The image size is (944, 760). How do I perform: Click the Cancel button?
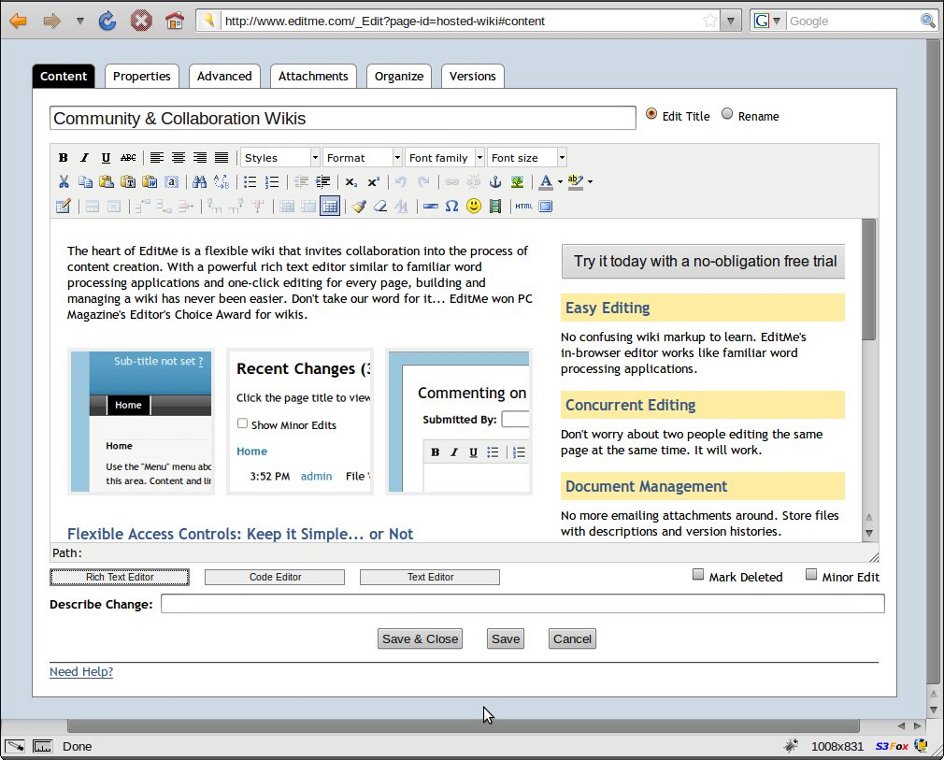tap(572, 639)
